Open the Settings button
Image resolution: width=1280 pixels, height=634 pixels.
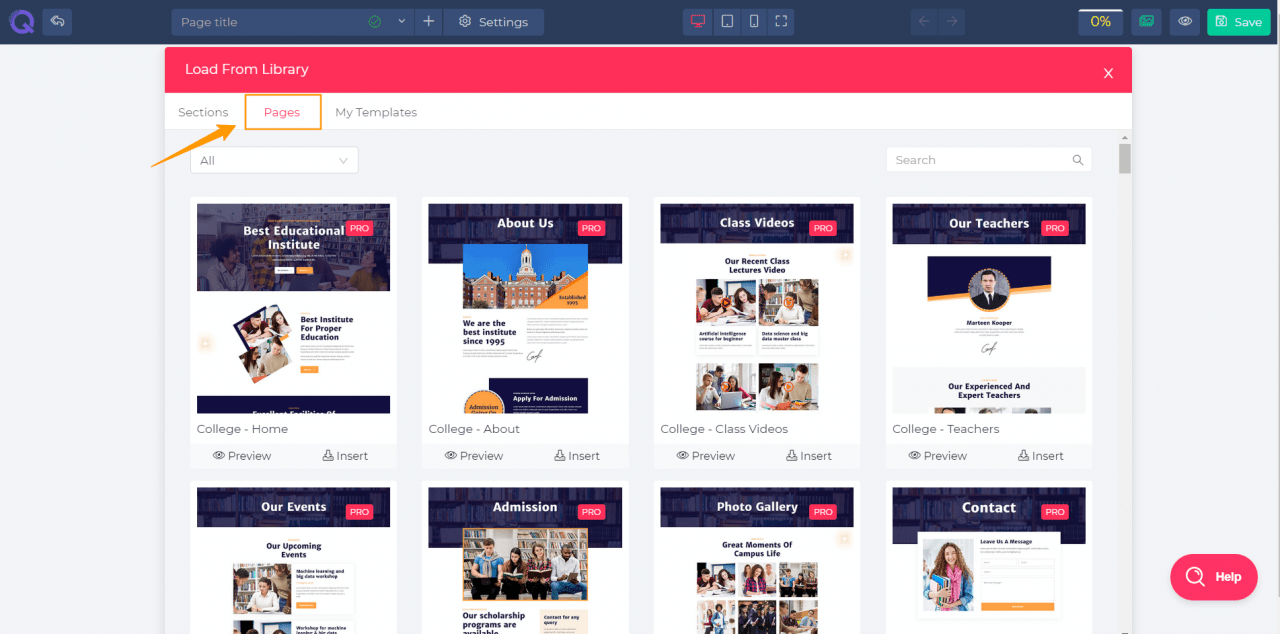pos(494,22)
